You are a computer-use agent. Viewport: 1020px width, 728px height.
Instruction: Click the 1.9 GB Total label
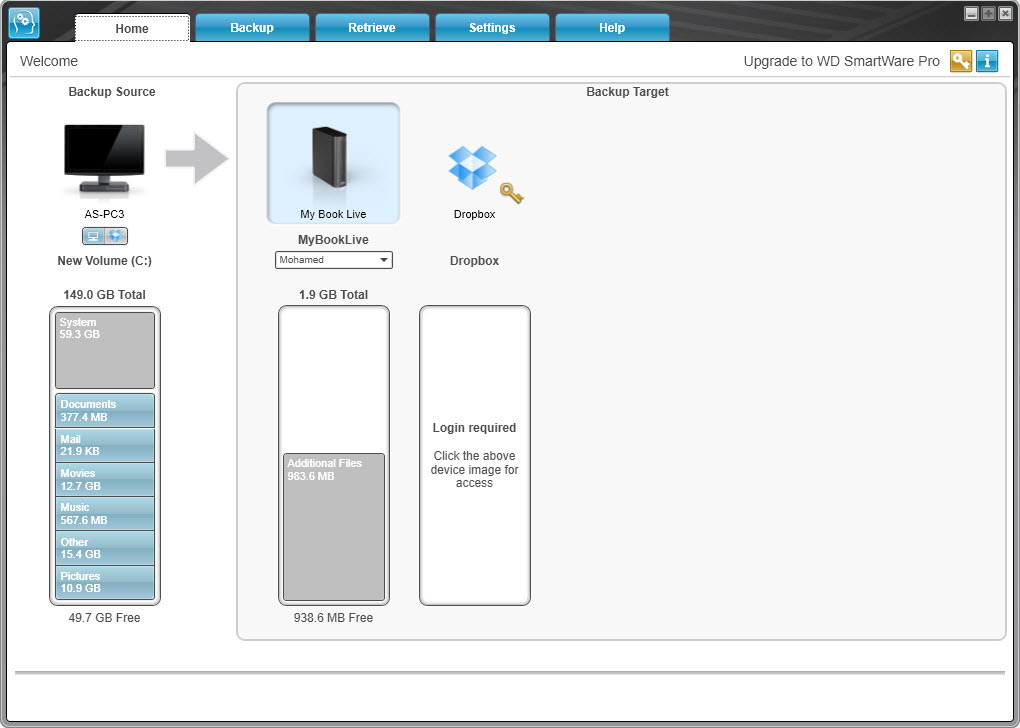[333, 295]
